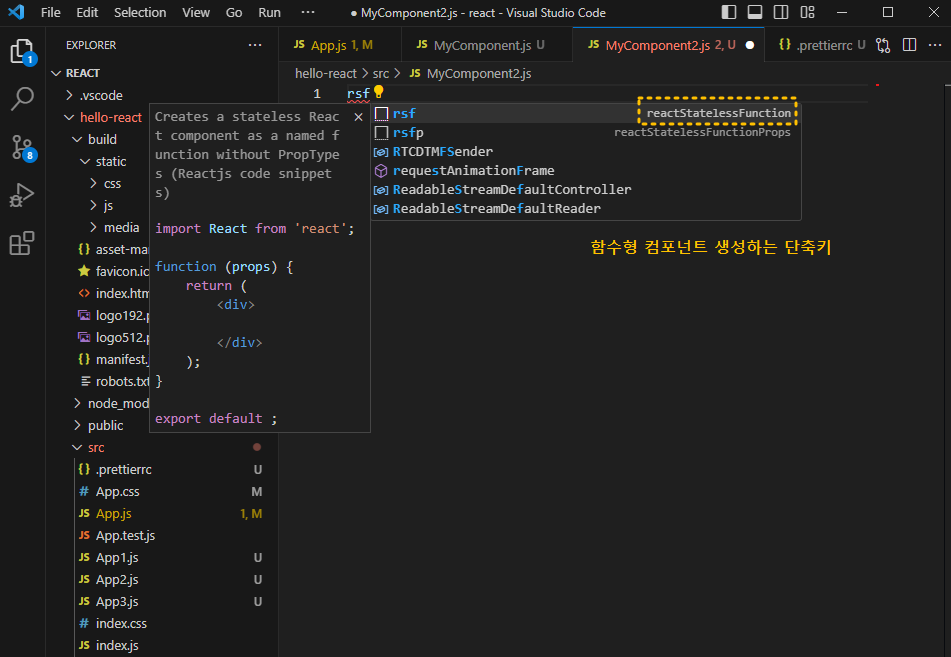Click the VS Code logo icon
This screenshot has height=657, width=951.
[x=16, y=12]
